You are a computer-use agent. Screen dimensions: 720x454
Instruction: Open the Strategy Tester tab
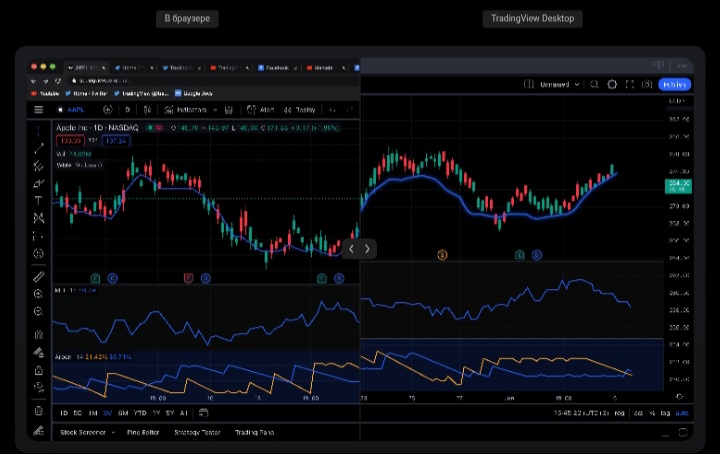tap(197, 432)
